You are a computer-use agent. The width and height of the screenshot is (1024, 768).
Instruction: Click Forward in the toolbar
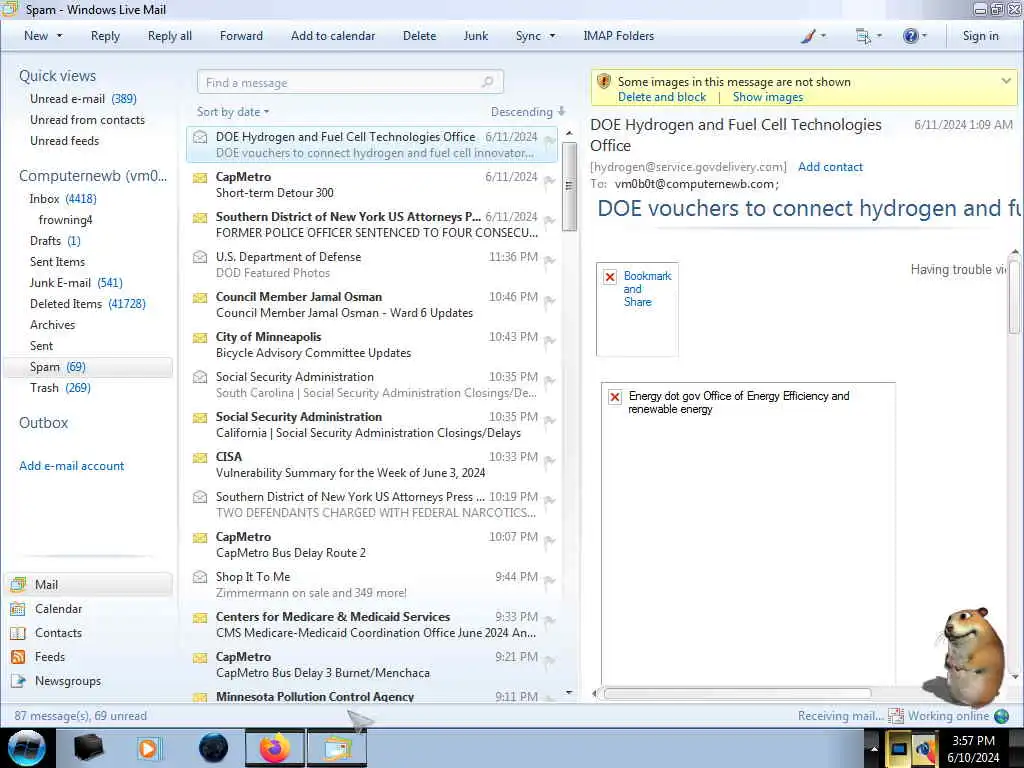tap(241, 36)
